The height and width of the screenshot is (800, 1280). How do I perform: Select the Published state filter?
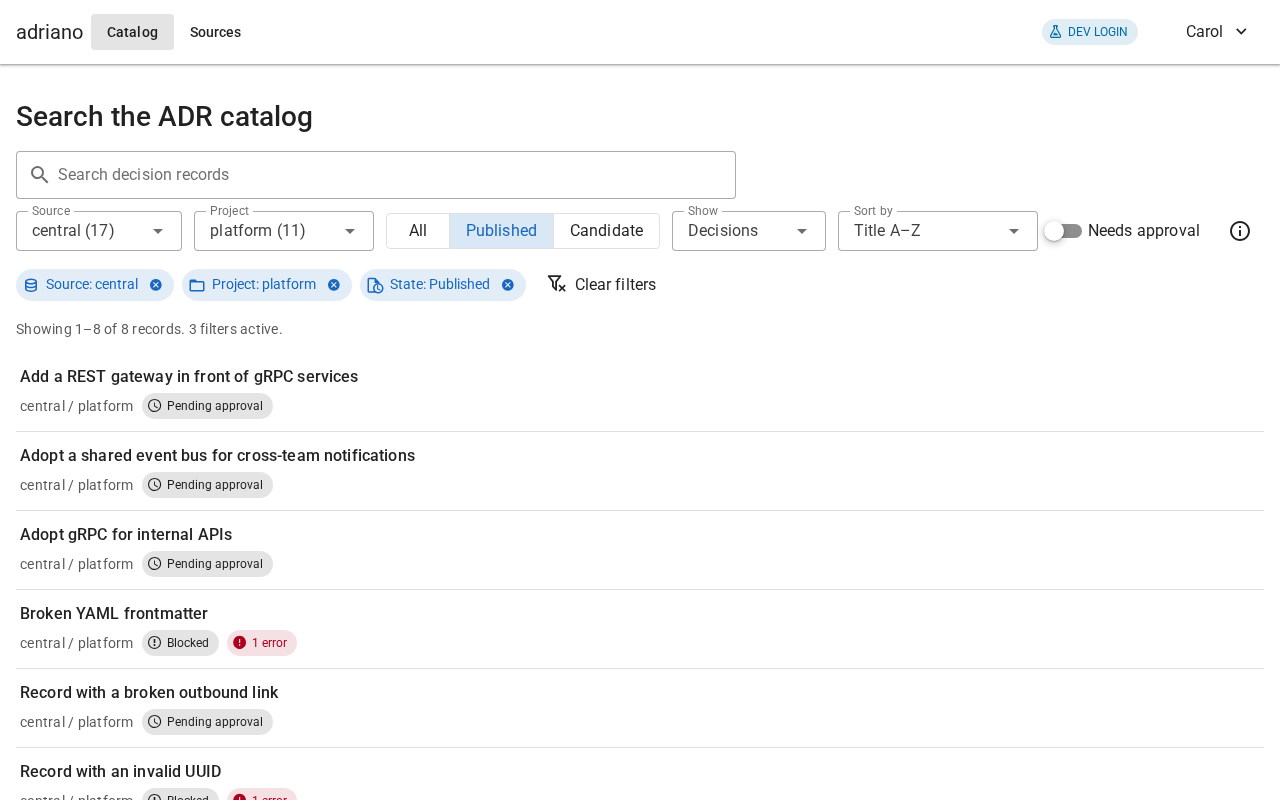click(501, 231)
